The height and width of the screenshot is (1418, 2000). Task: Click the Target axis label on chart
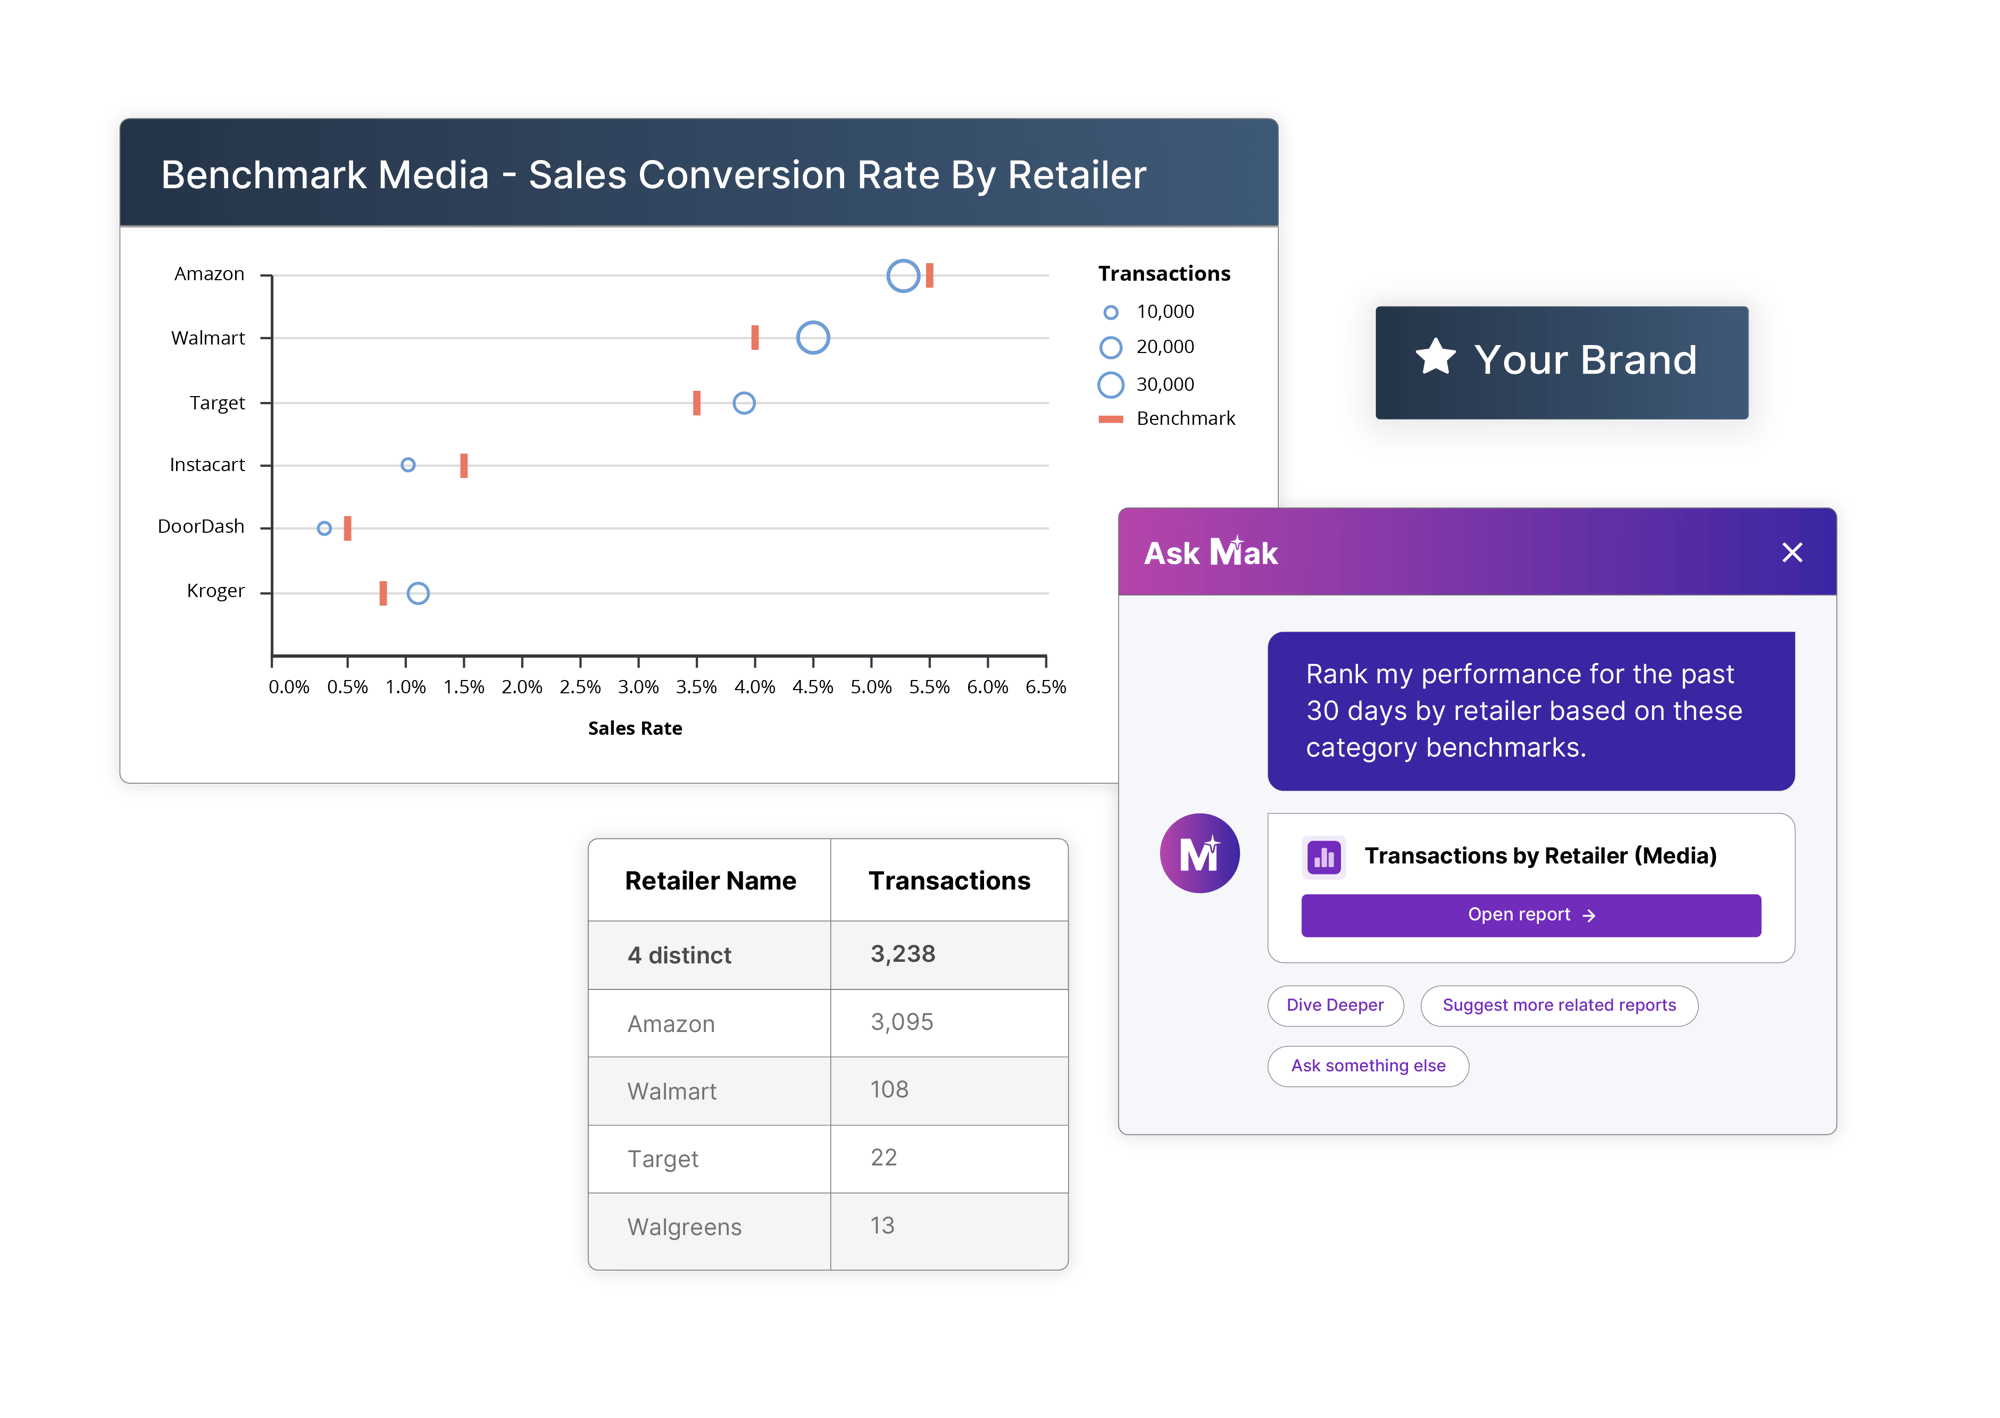pyautogui.click(x=217, y=403)
